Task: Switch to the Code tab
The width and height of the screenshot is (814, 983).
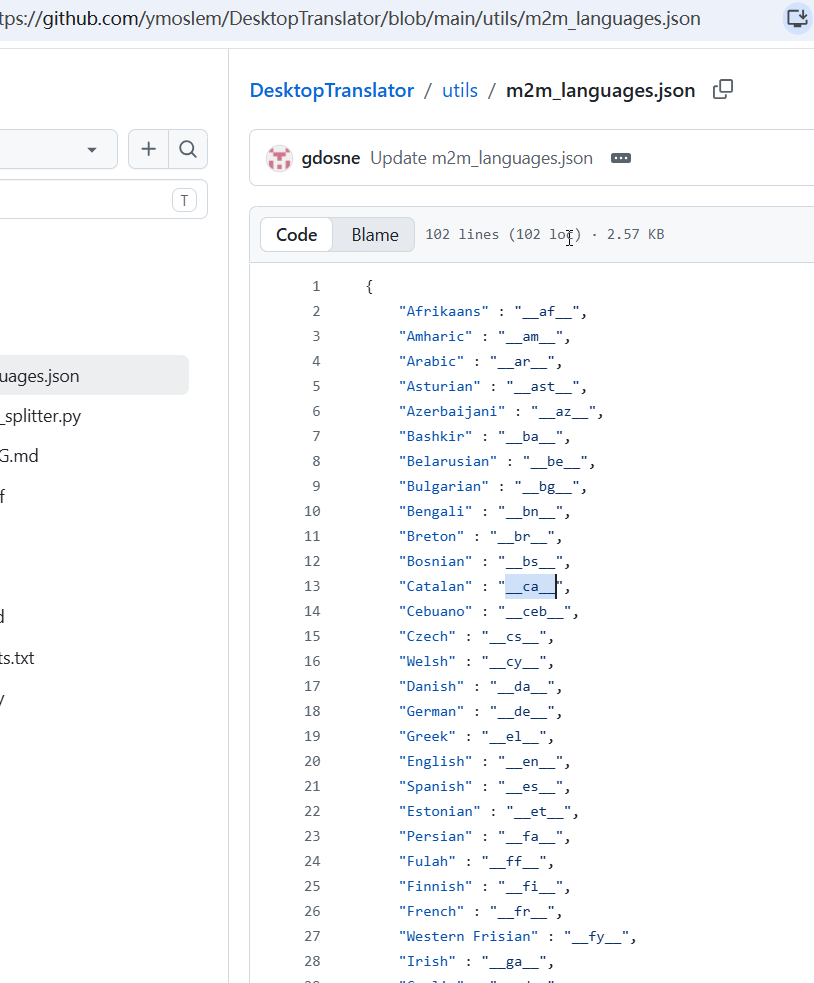Action: click(x=296, y=234)
